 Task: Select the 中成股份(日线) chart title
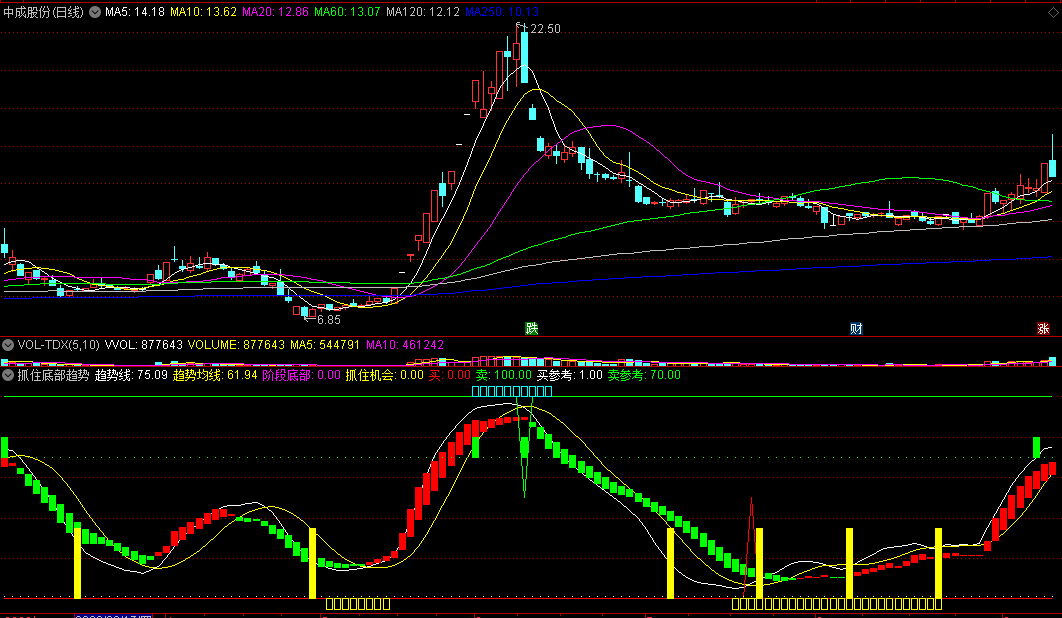[43, 12]
